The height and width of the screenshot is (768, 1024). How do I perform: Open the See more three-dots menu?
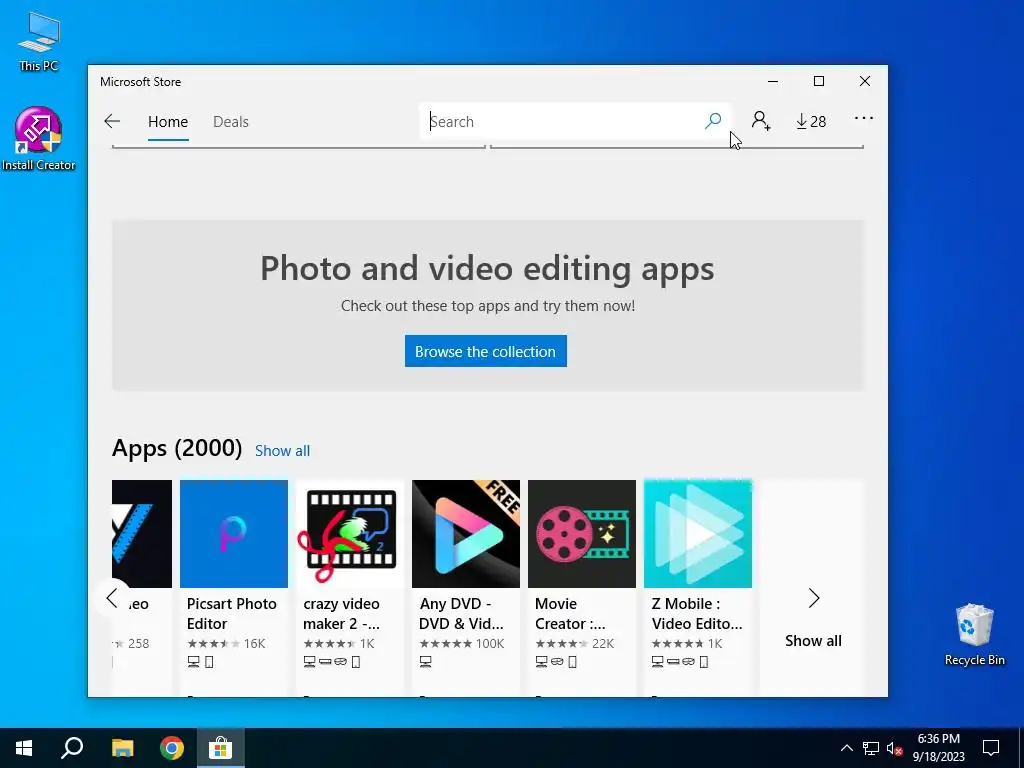[863, 118]
